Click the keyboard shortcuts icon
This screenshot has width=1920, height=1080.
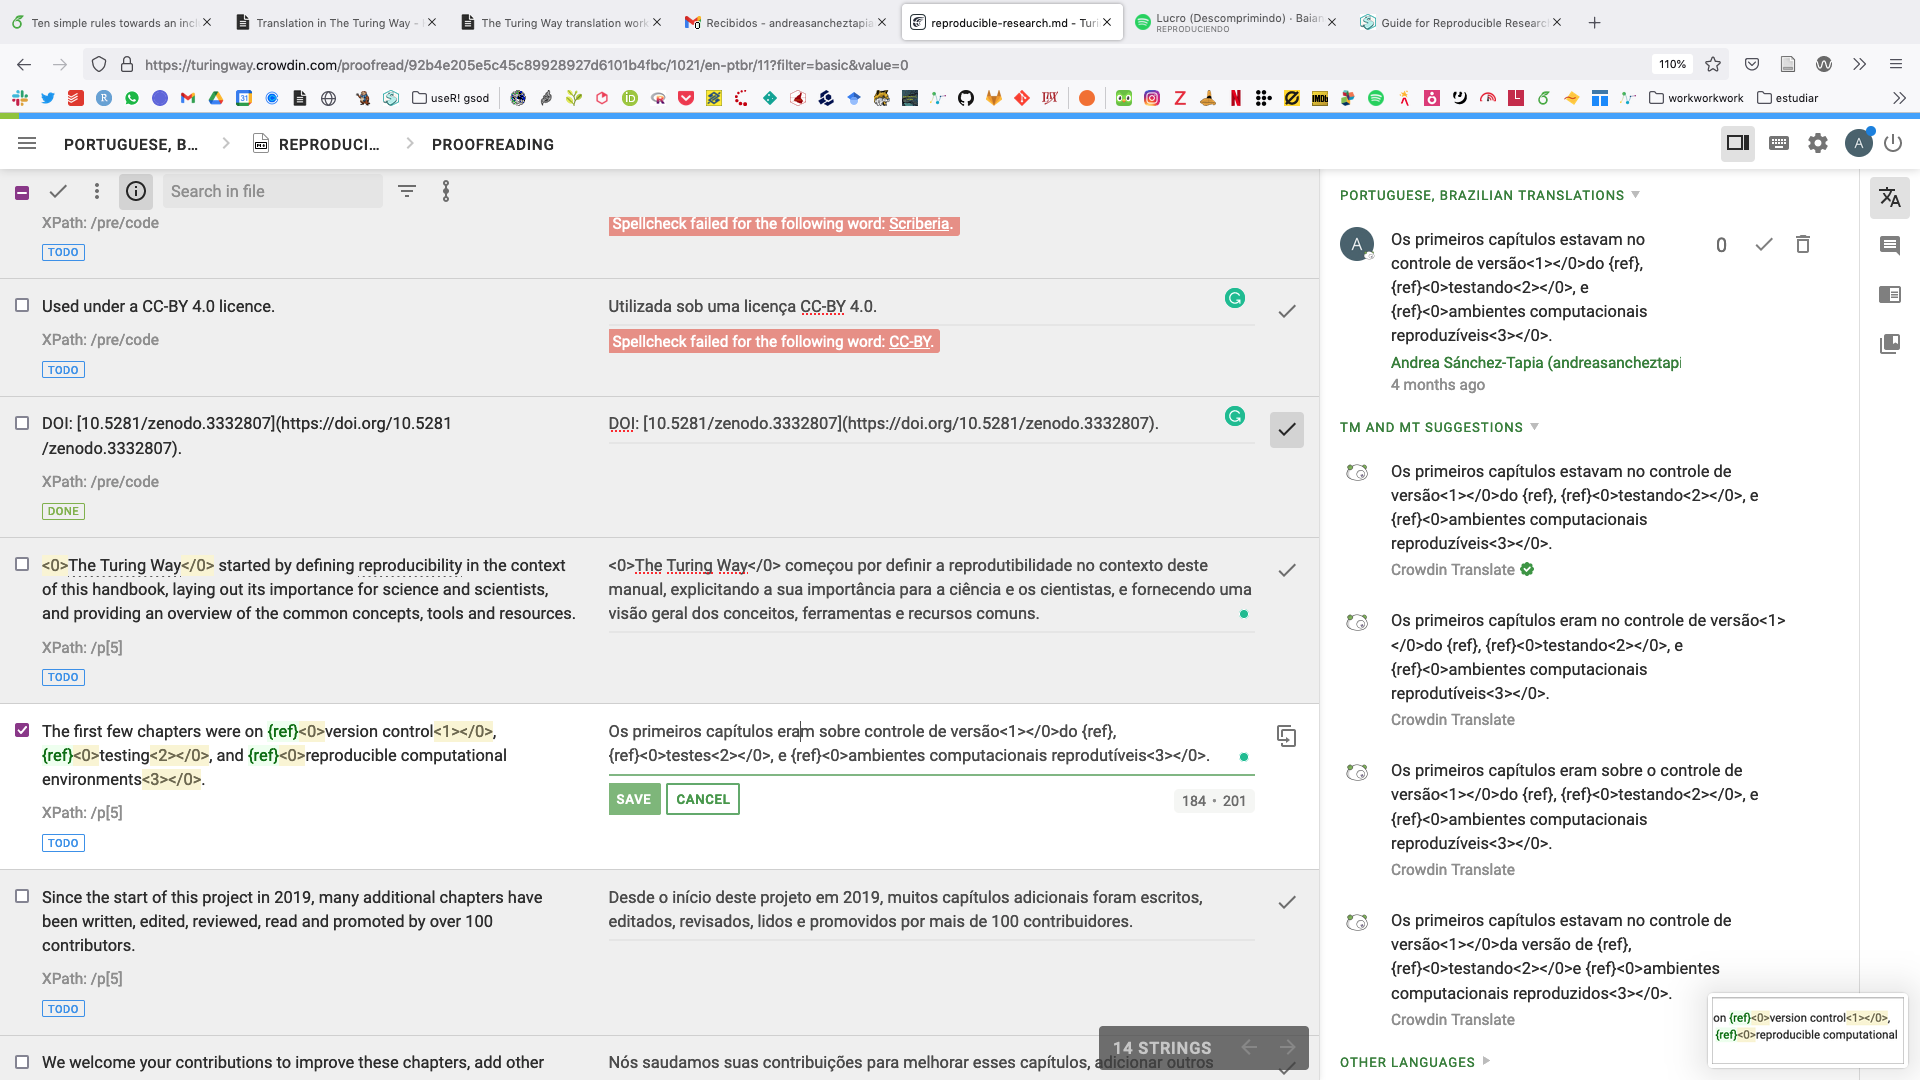[x=1779, y=144]
